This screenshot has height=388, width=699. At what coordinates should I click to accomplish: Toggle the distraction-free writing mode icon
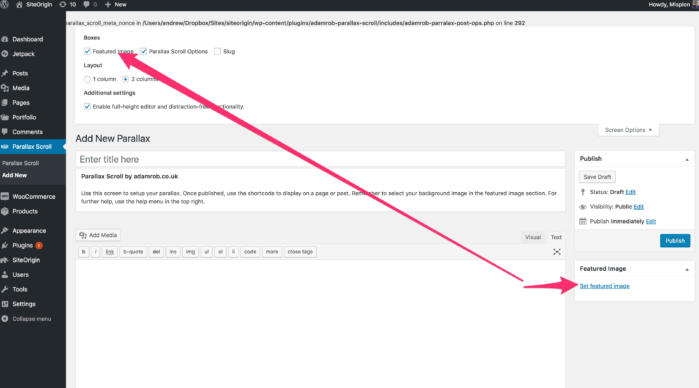coord(557,252)
